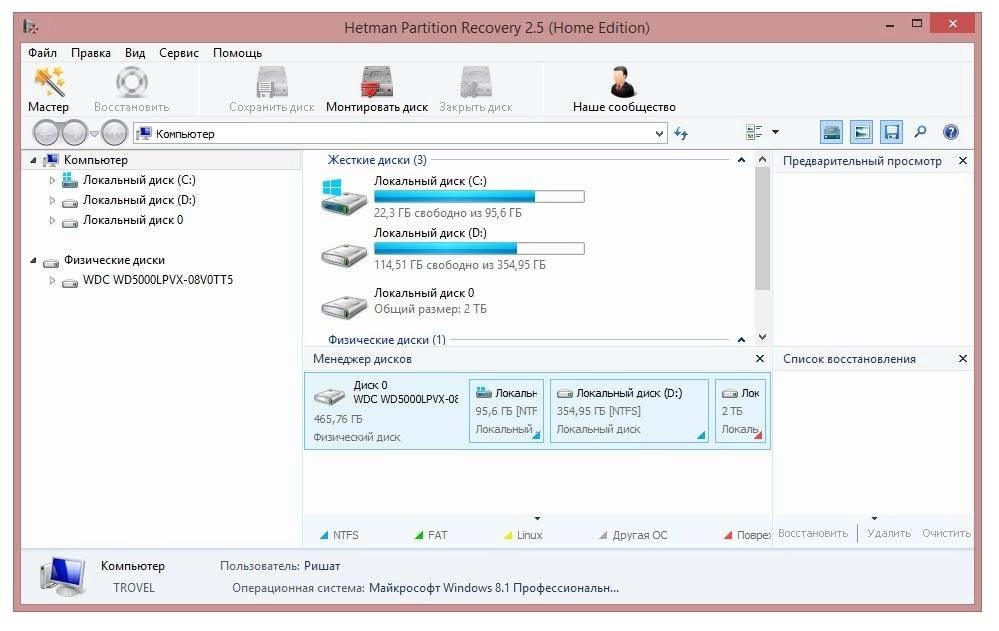
Task: Click the Восстановить lifebuoy toolbar icon
Action: (131, 82)
